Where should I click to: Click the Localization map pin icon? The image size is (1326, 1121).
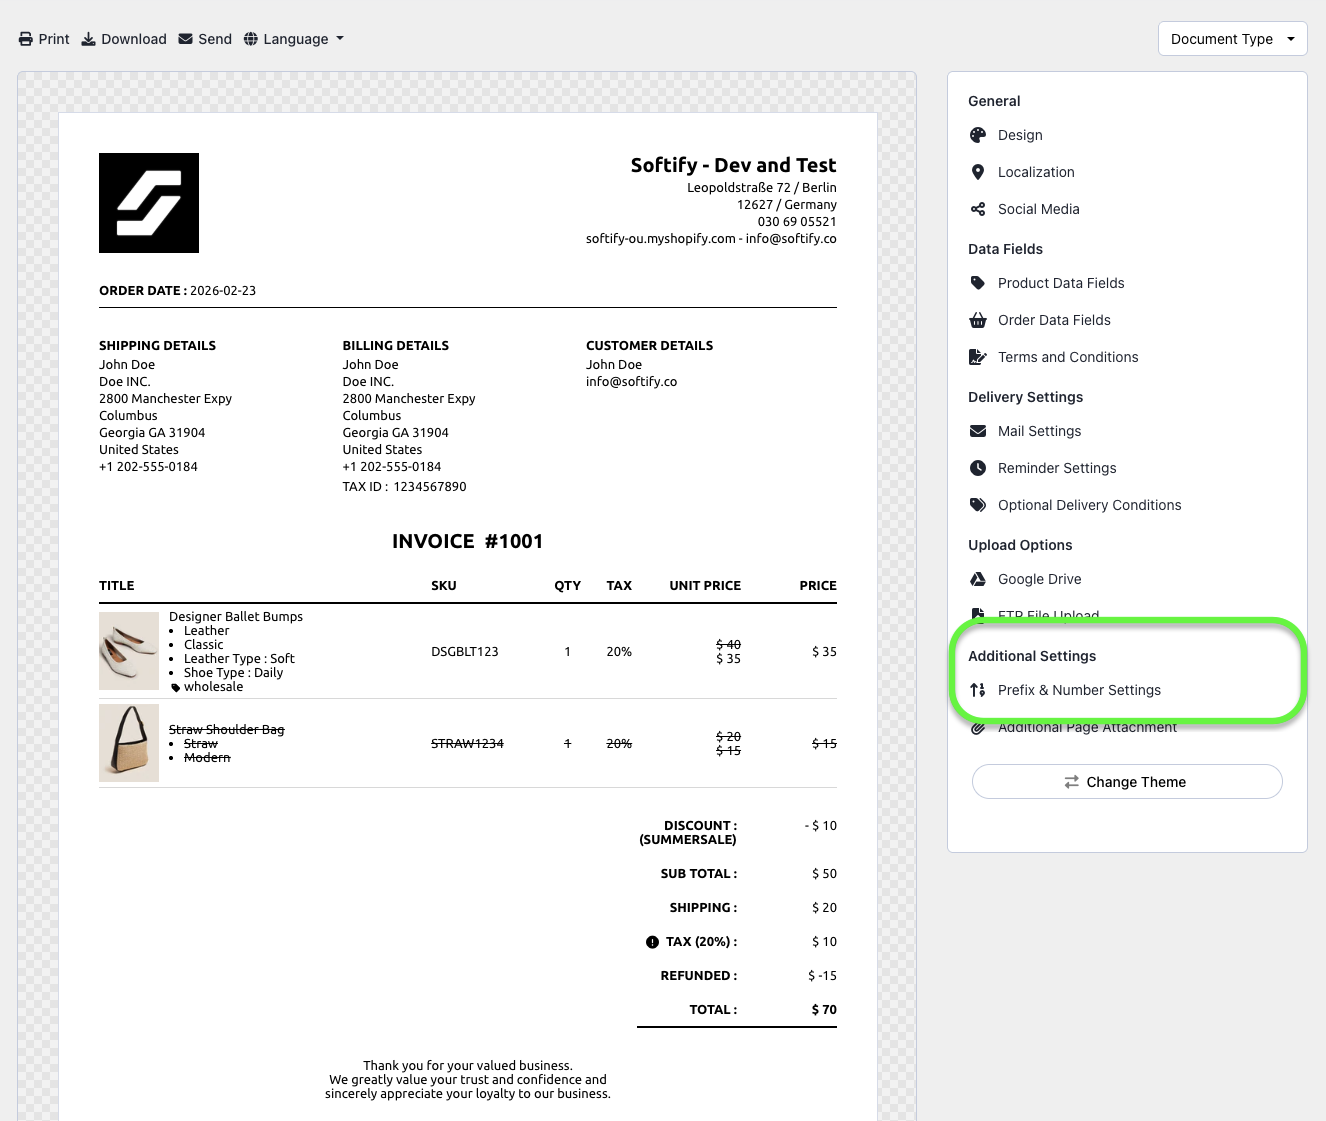(978, 172)
